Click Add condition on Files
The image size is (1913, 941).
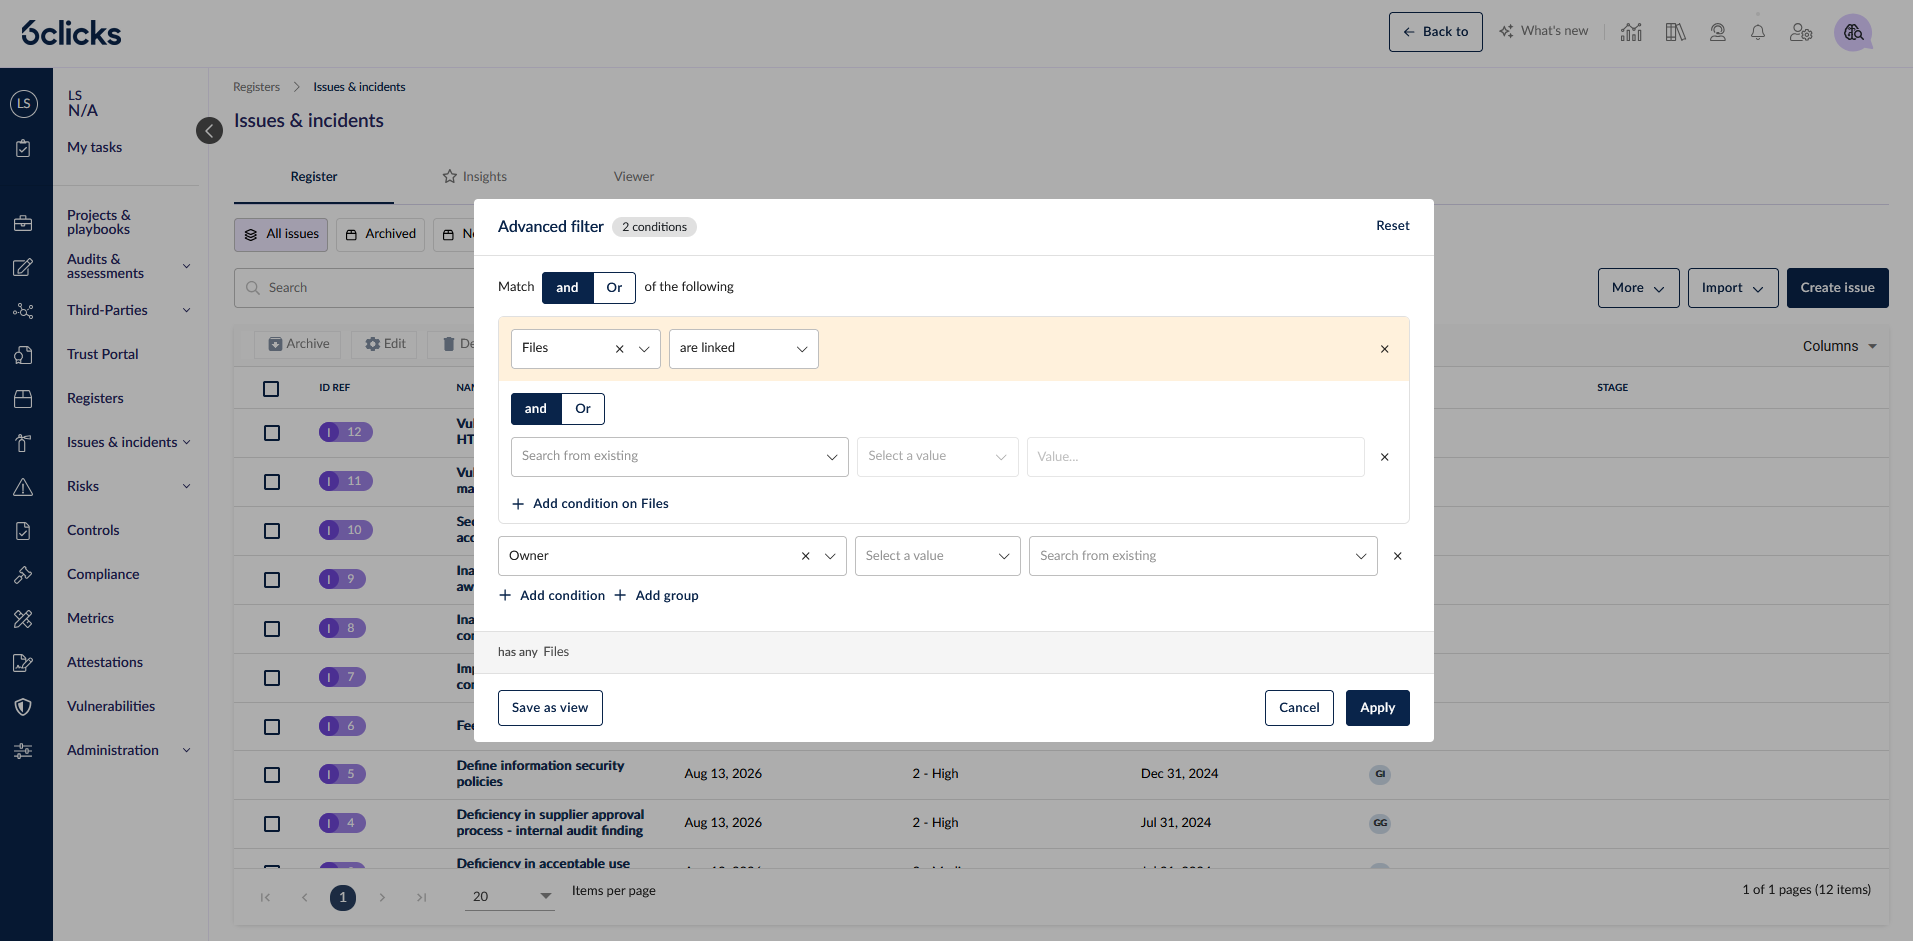[590, 504]
